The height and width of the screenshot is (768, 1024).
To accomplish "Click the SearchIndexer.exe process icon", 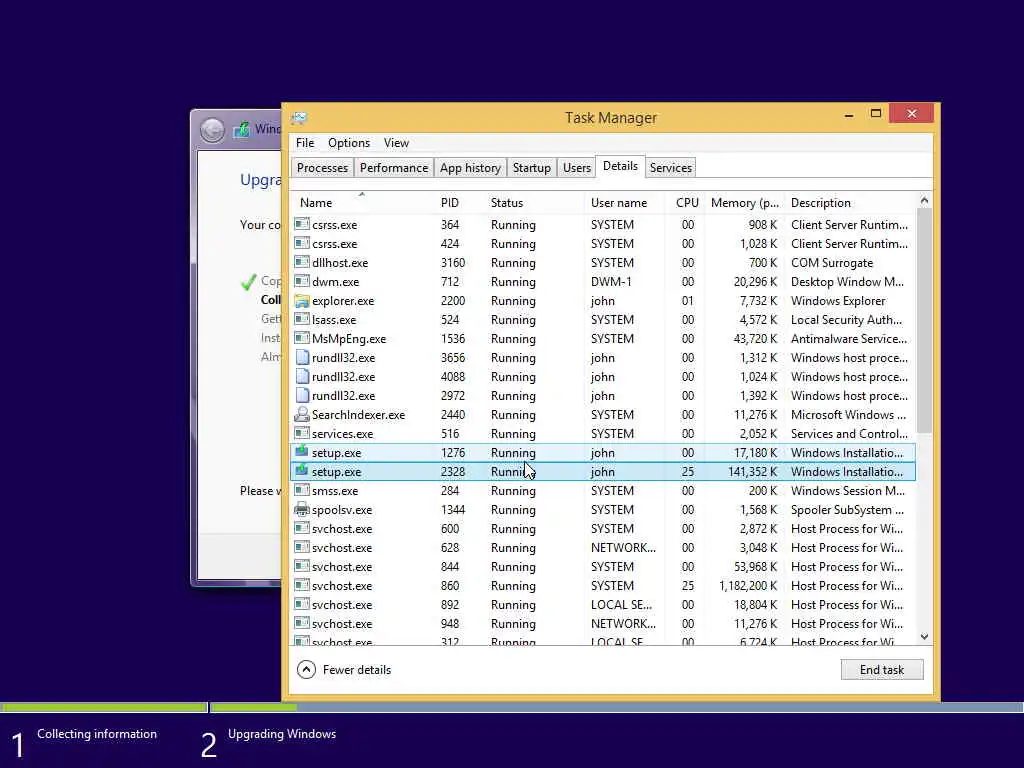I will coord(302,415).
